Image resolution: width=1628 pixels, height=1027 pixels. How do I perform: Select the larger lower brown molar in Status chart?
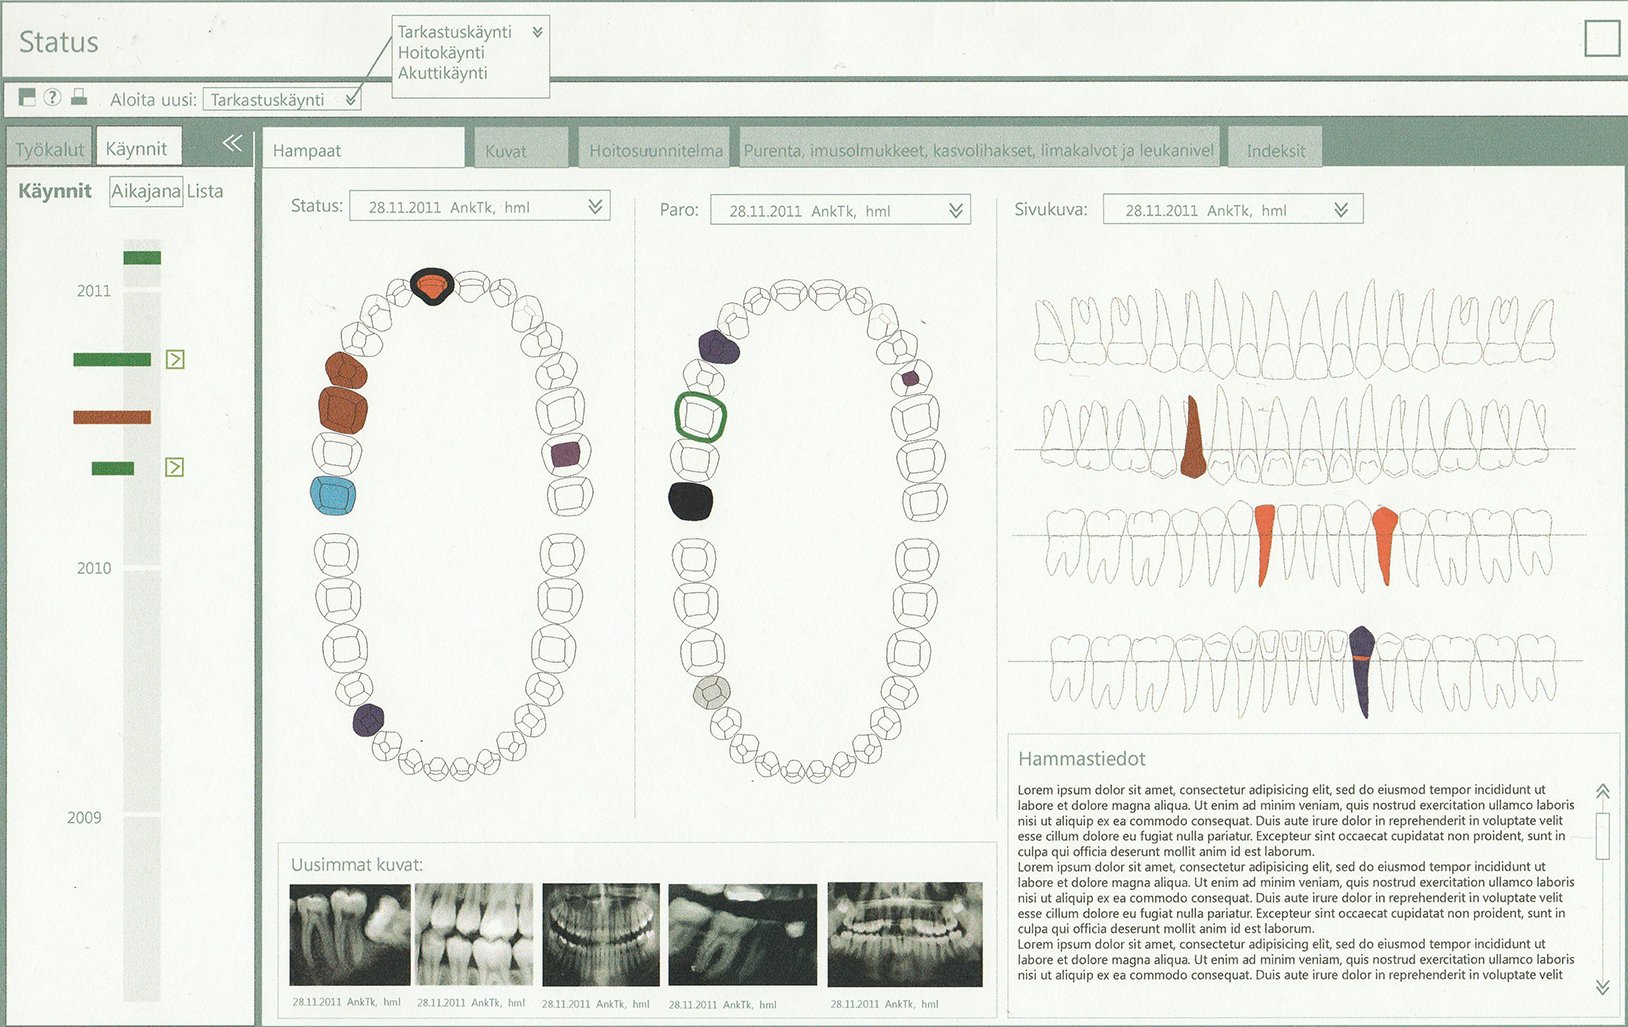343,410
